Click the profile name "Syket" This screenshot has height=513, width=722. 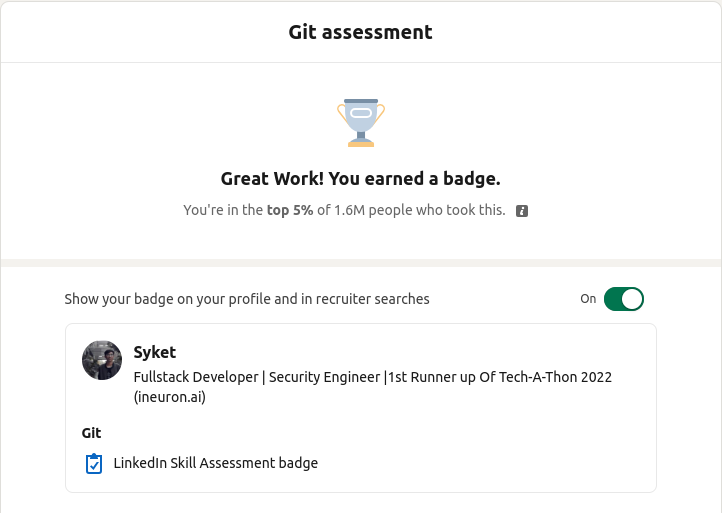coord(155,352)
